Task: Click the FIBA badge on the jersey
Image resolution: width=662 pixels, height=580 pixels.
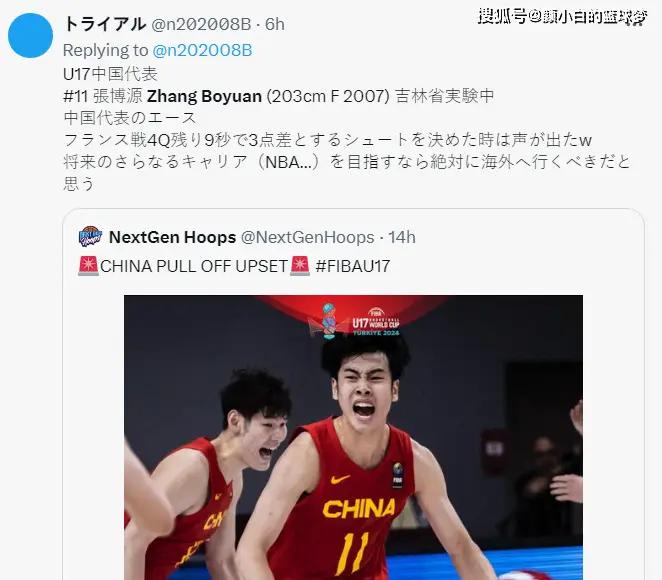Action: (397, 474)
